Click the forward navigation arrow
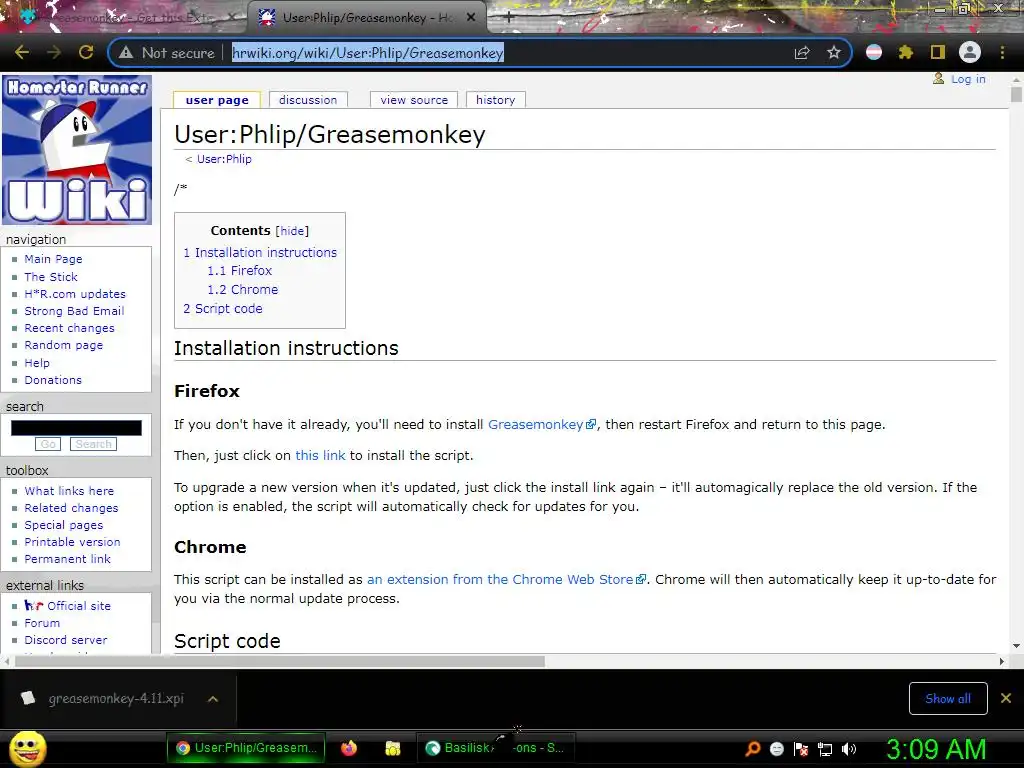Viewport: 1024px width, 768px height. coord(54,52)
